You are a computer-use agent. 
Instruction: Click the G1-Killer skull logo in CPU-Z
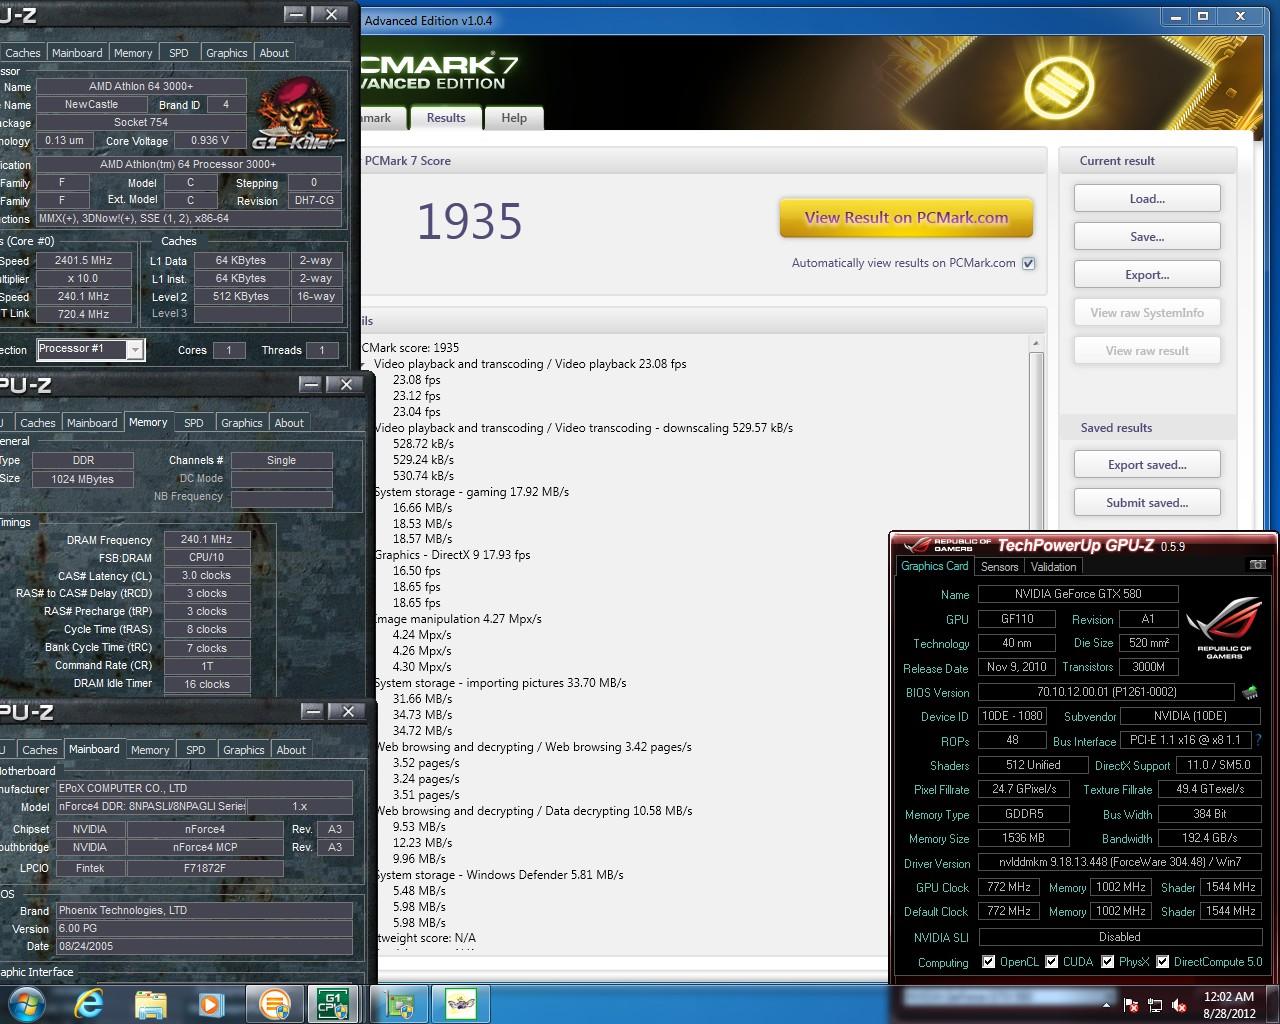click(x=299, y=111)
